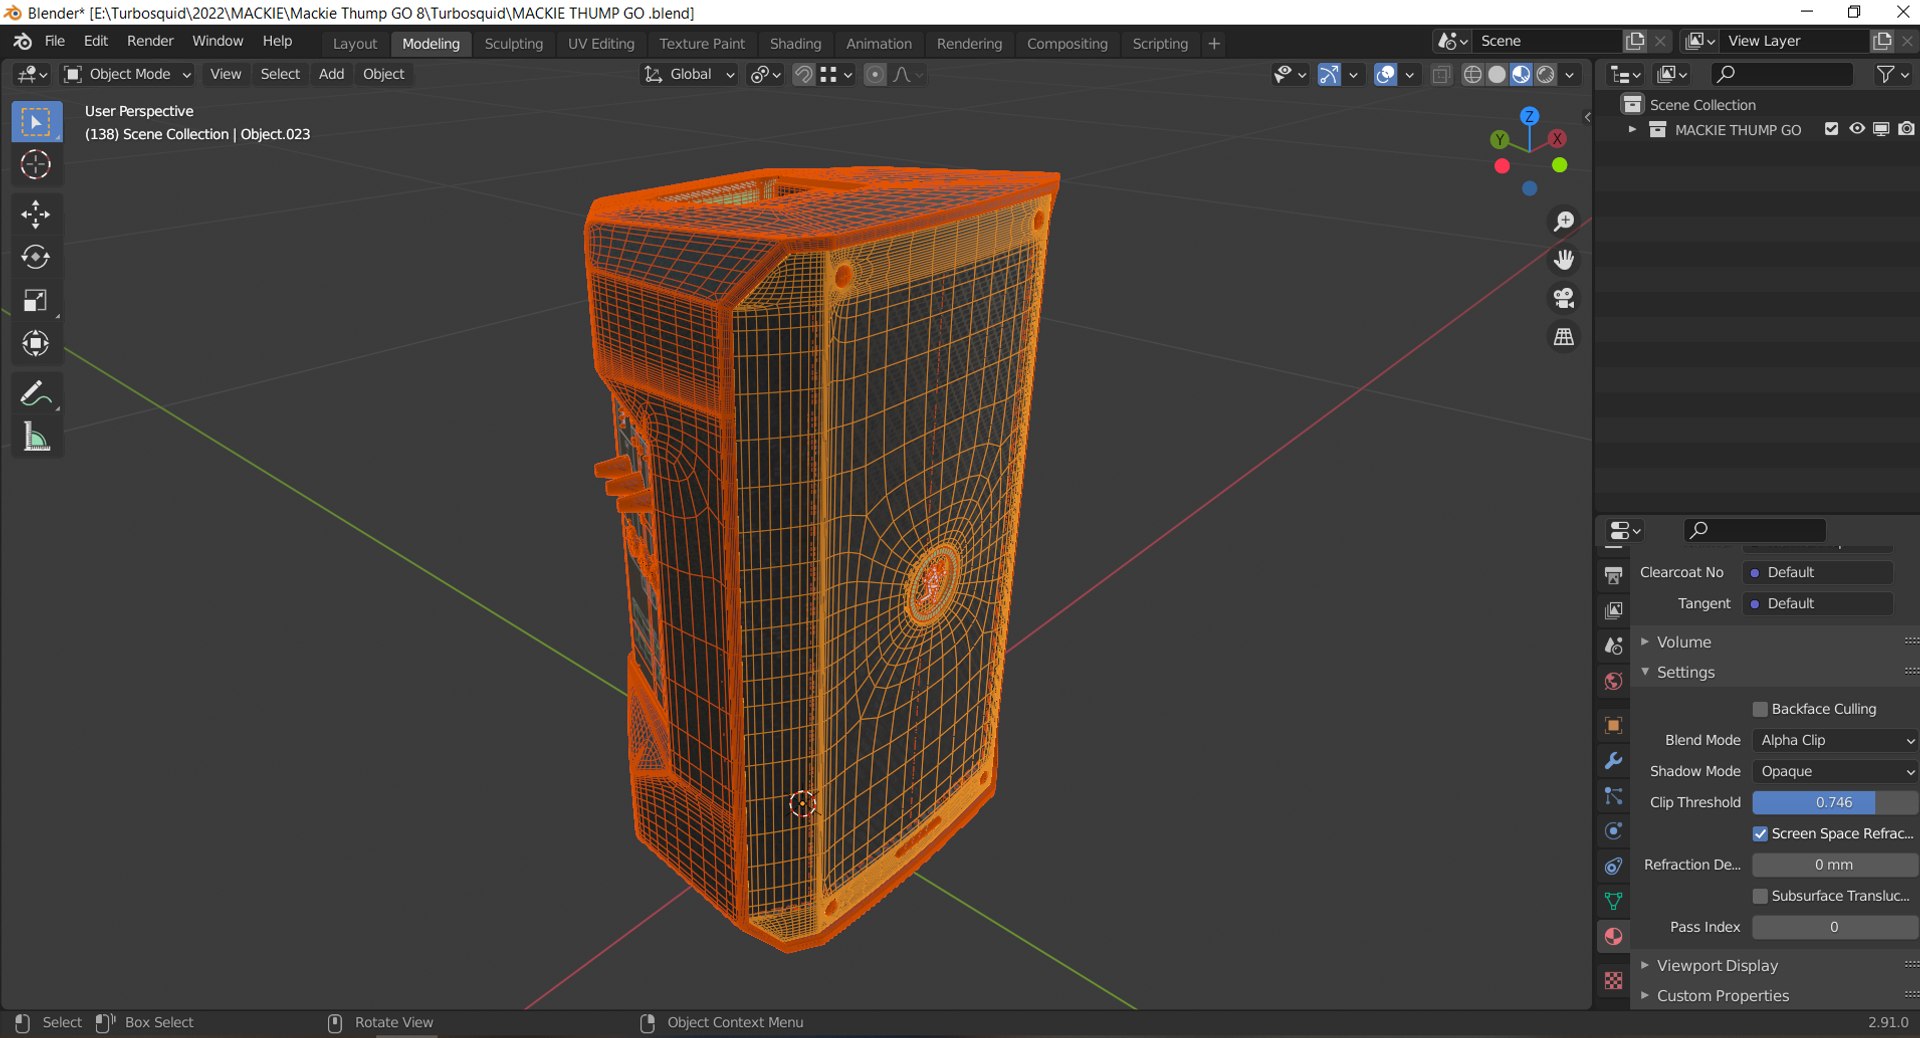
Task: Switch to Shading workspace tab
Action: tap(796, 44)
